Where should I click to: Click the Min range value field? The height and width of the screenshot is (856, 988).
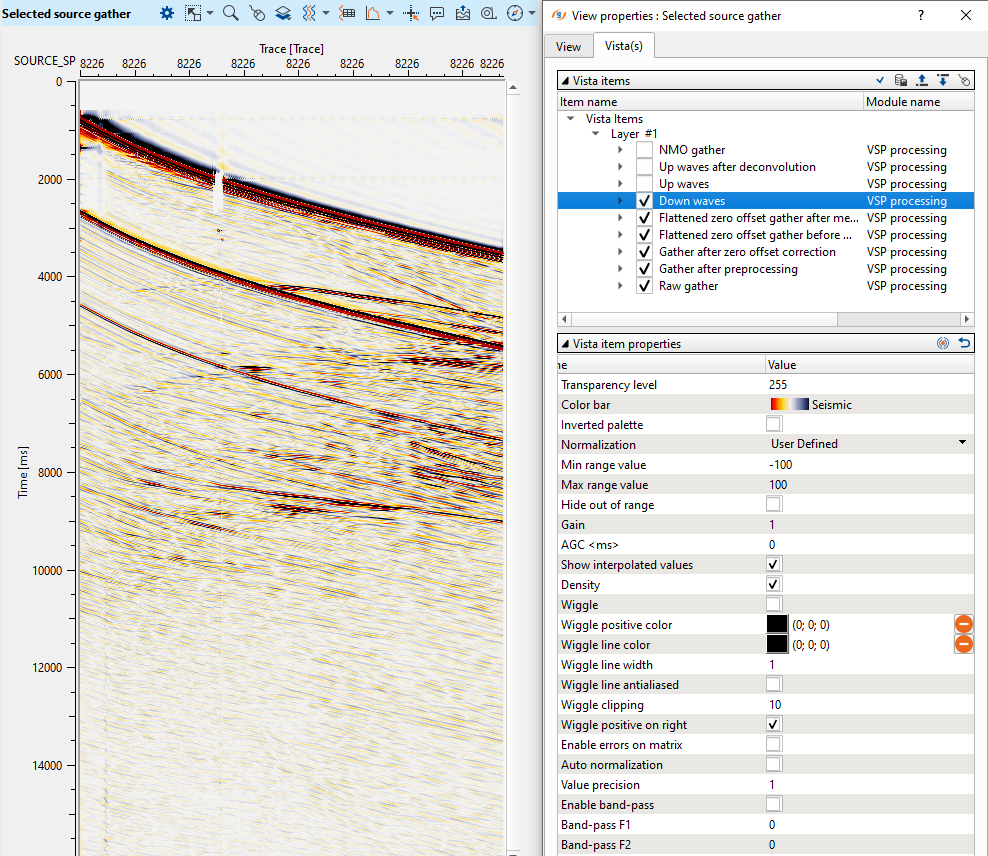pyautogui.click(x=868, y=465)
